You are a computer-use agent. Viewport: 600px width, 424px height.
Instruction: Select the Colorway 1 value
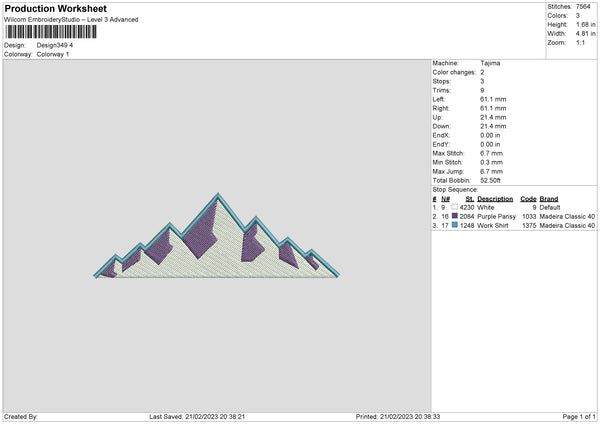click(53, 54)
